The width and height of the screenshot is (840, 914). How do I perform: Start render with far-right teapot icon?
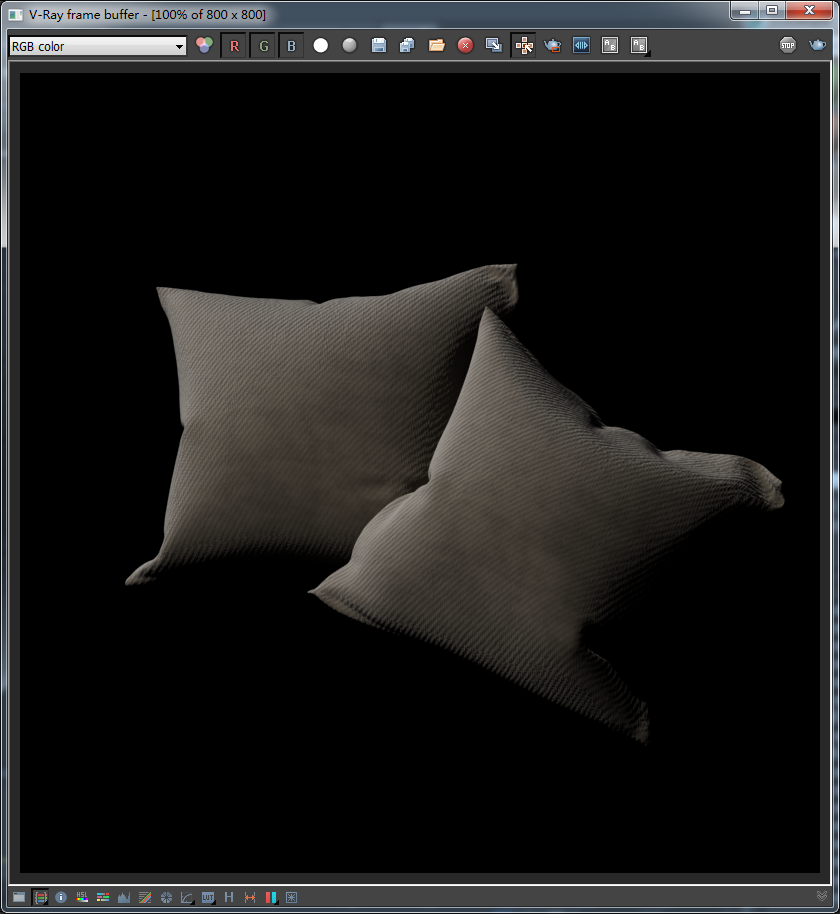click(817, 45)
